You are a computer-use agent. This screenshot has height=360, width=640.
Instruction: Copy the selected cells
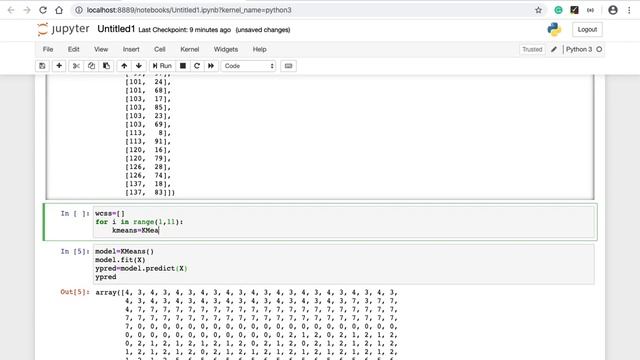click(91, 66)
